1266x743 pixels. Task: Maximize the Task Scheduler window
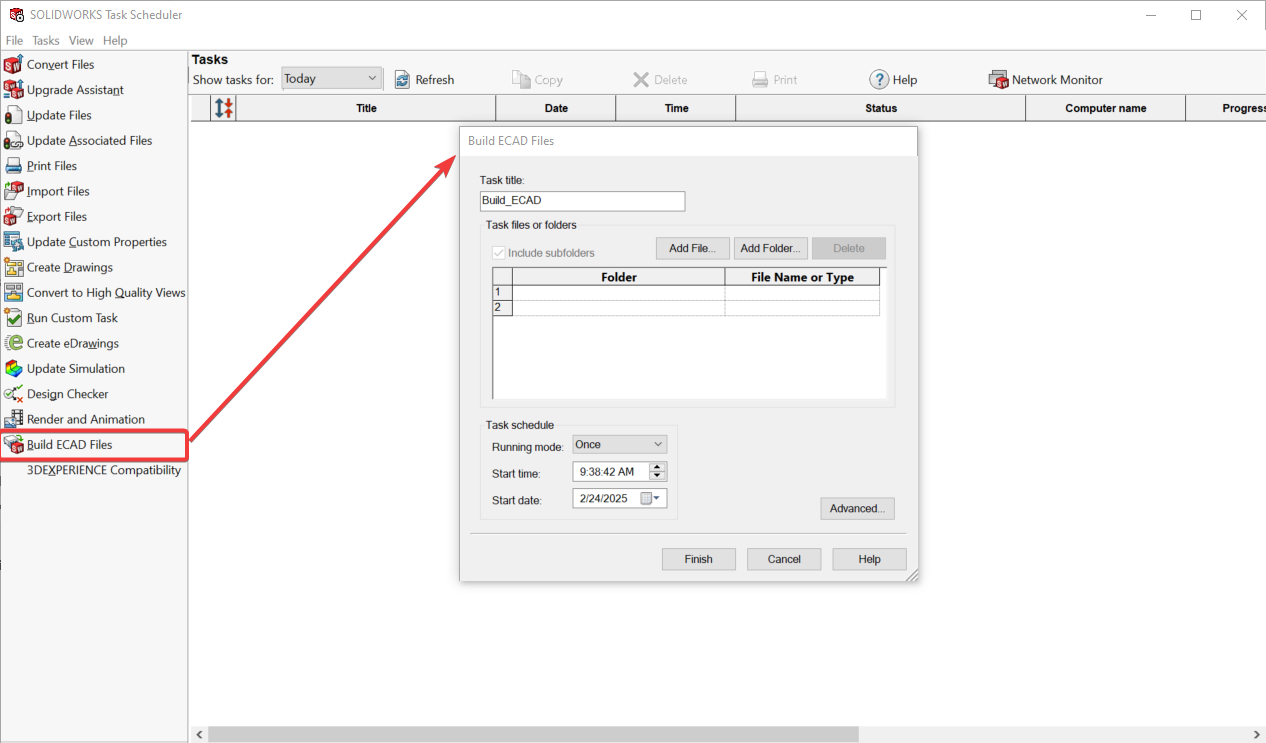[x=1196, y=15]
